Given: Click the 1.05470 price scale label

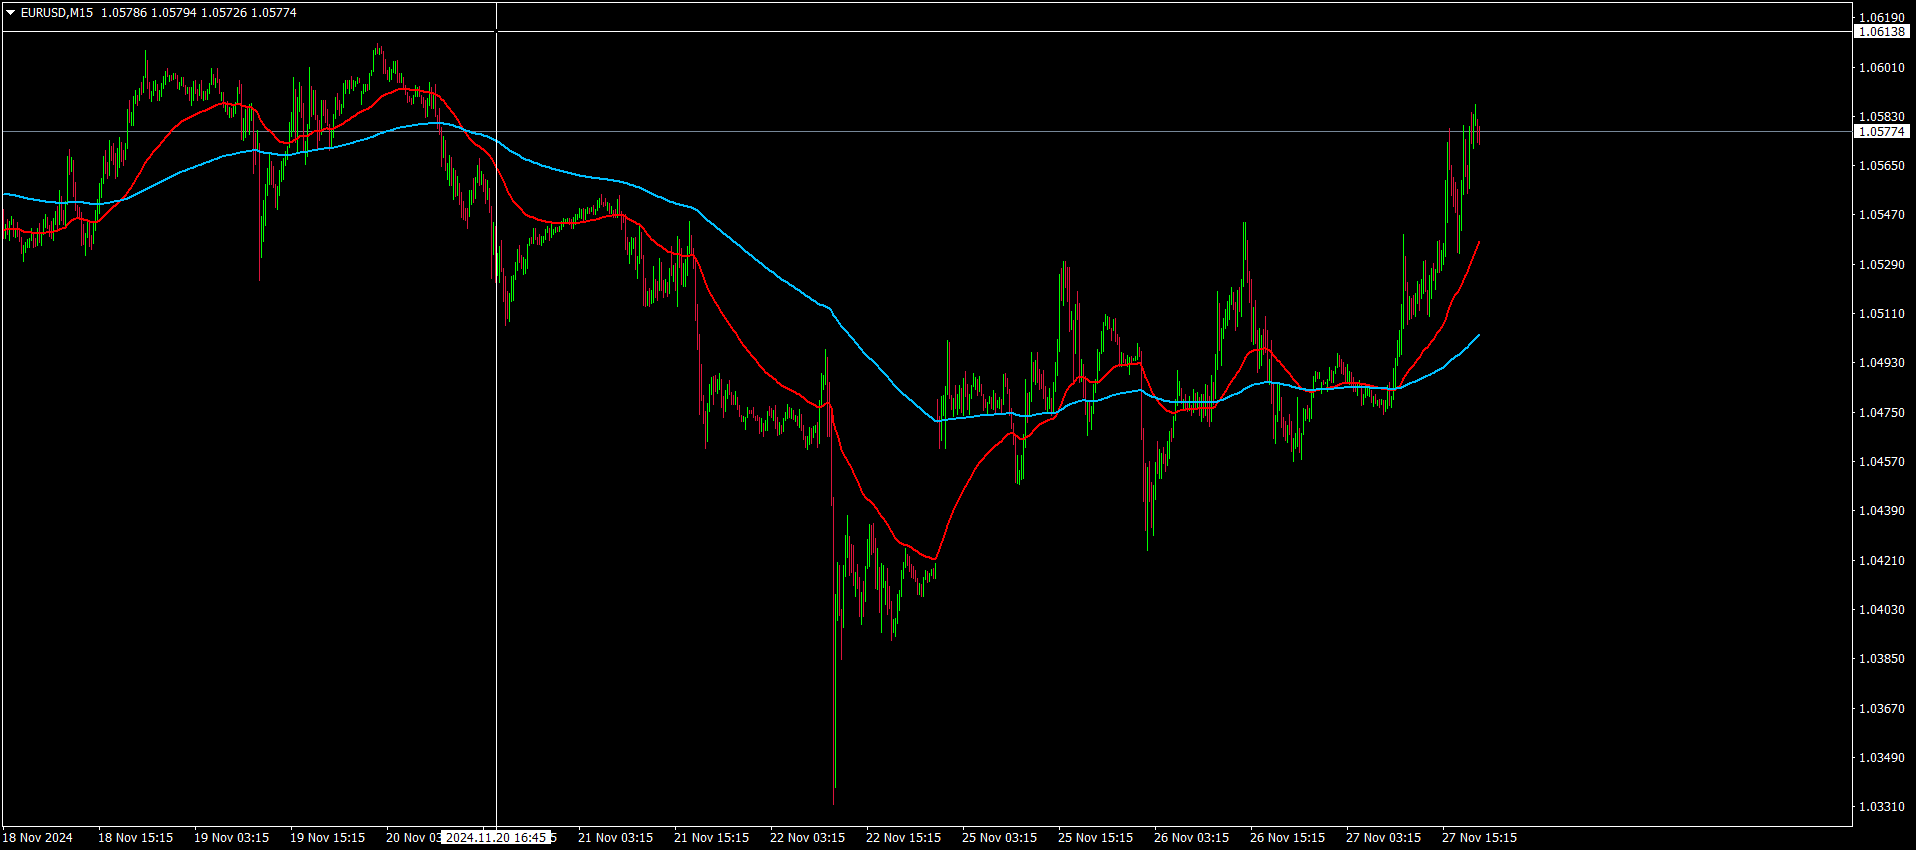Looking at the screenshot, I should click(1882, 215).
